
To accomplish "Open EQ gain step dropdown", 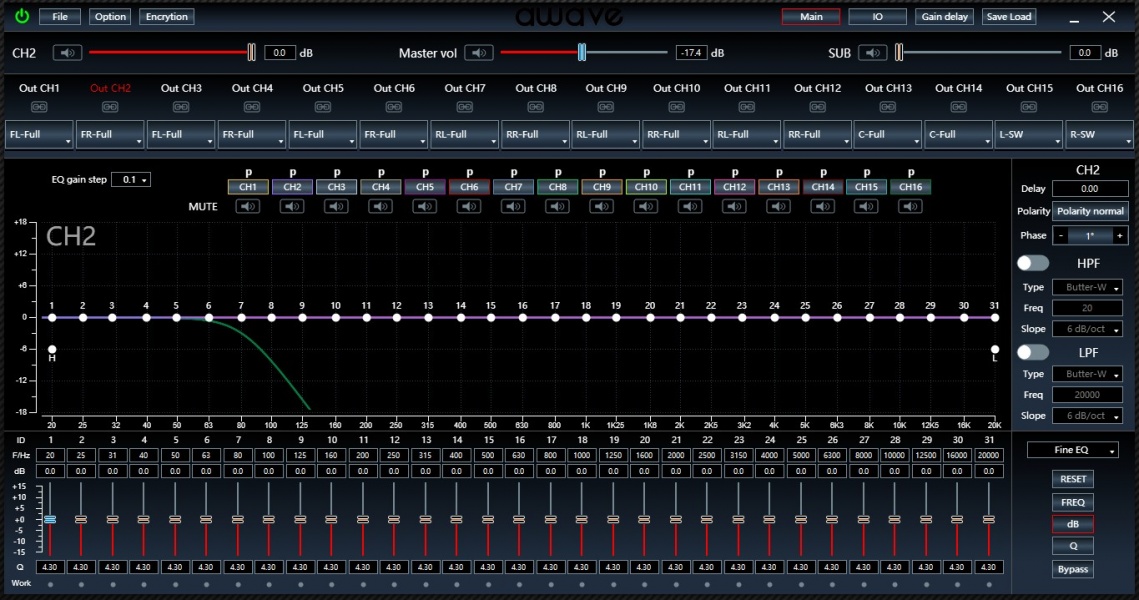I will [131, 179].
